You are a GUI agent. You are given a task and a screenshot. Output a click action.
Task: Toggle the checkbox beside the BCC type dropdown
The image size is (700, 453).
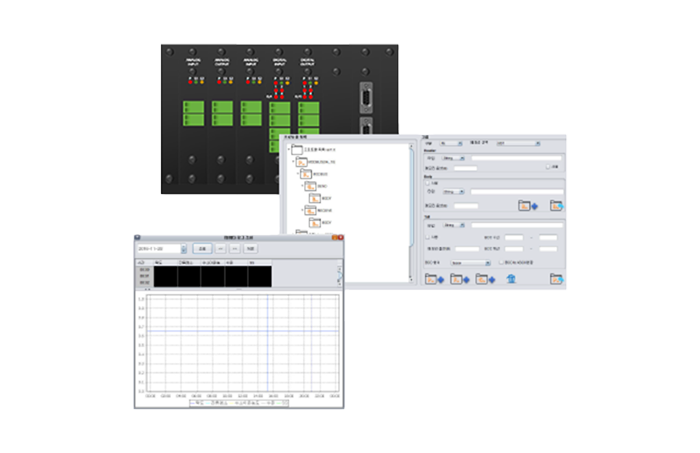coord(501,262)
